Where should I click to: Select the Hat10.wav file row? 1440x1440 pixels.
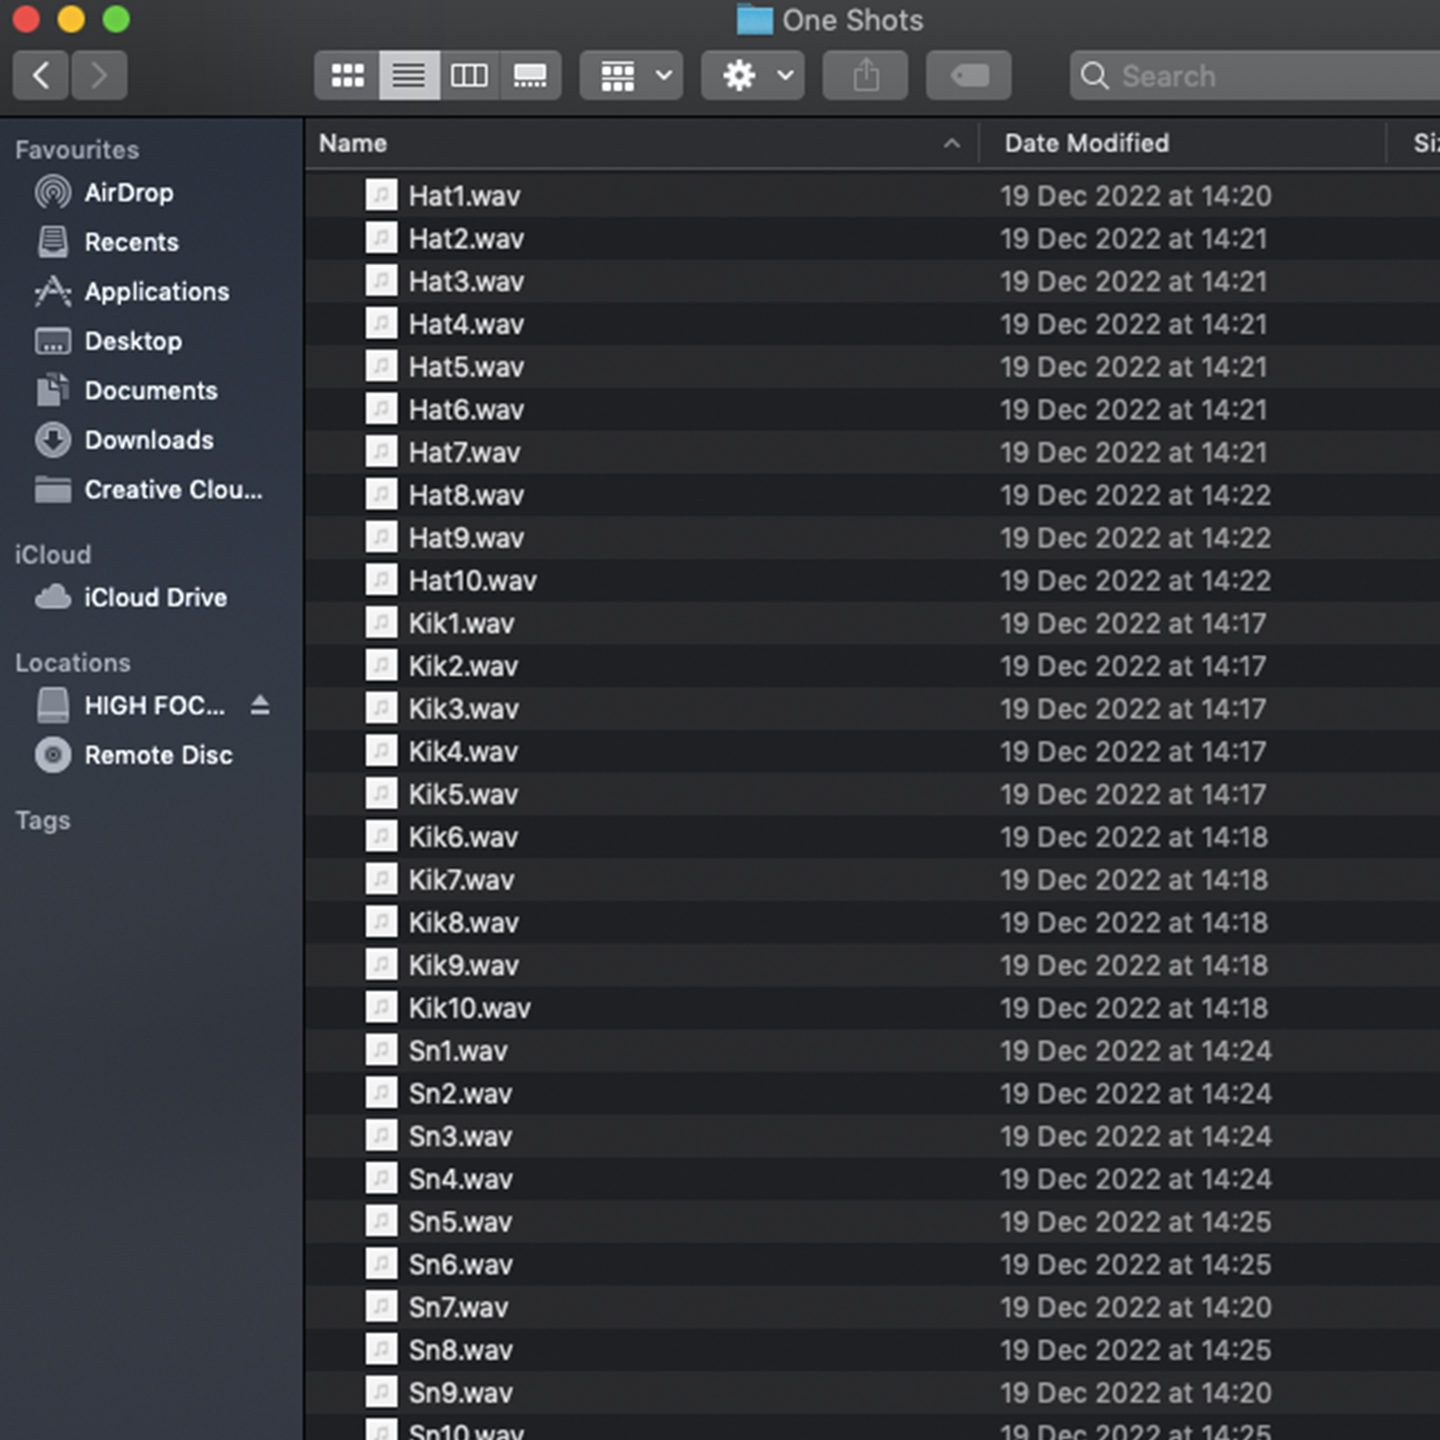click(x=472, y=581)
